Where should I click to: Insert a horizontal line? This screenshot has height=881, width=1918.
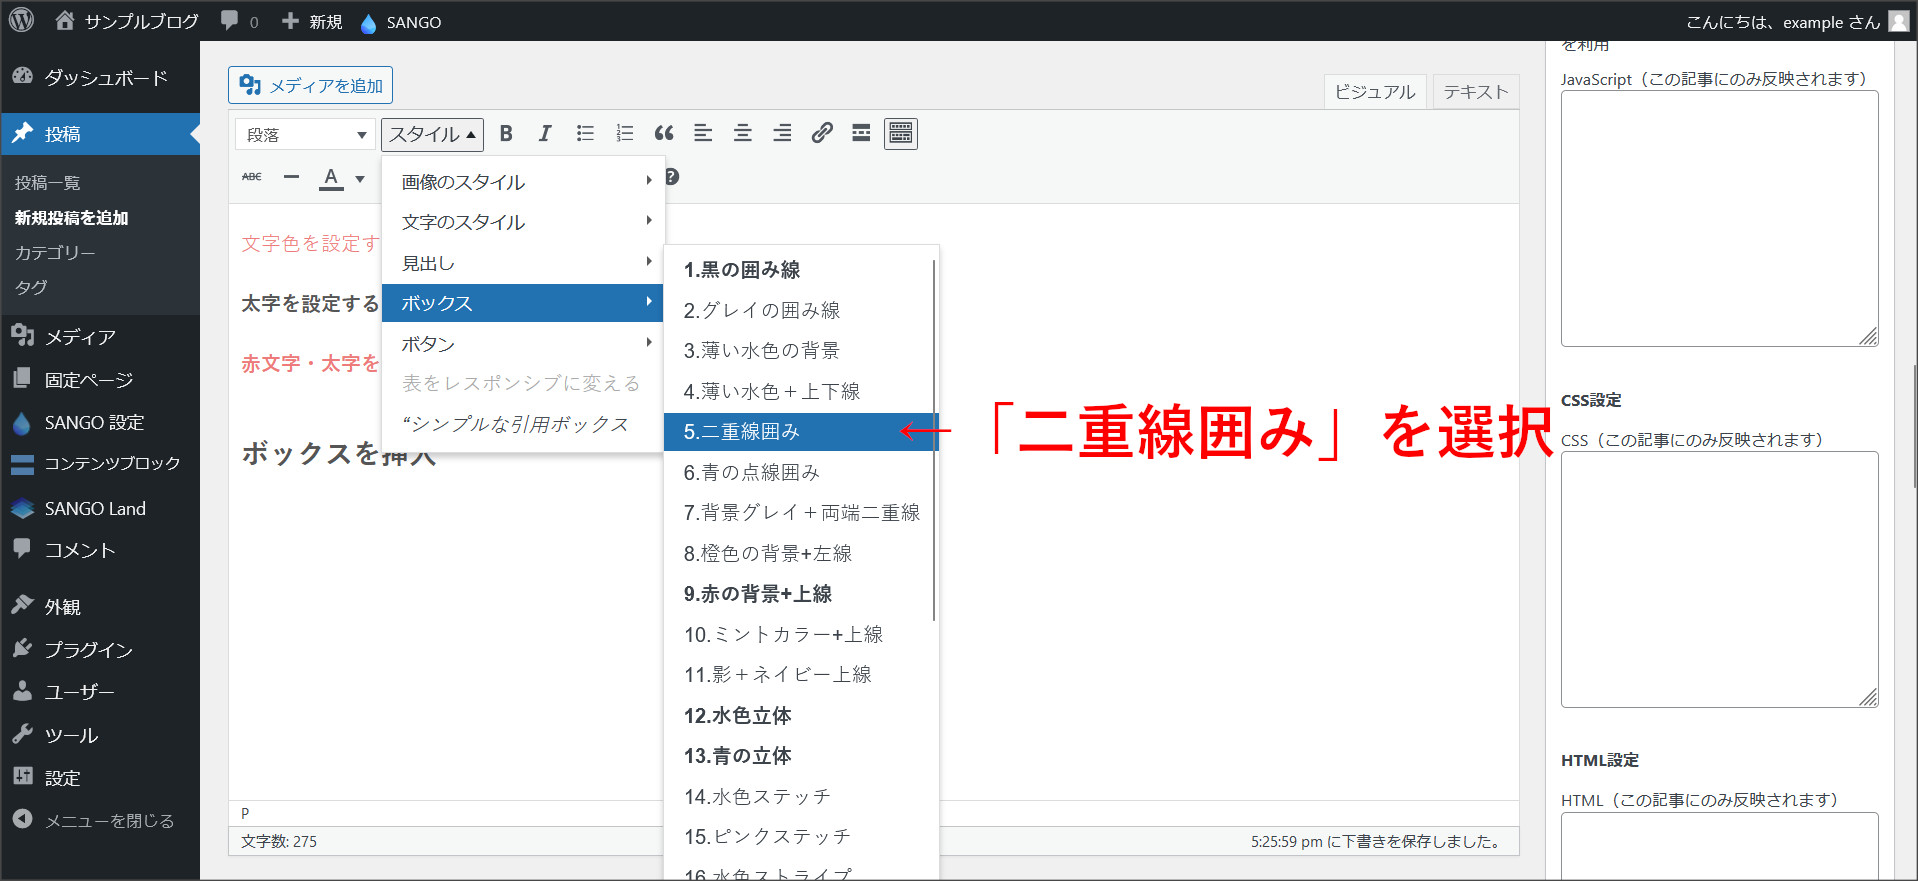[x=291, y=178]
